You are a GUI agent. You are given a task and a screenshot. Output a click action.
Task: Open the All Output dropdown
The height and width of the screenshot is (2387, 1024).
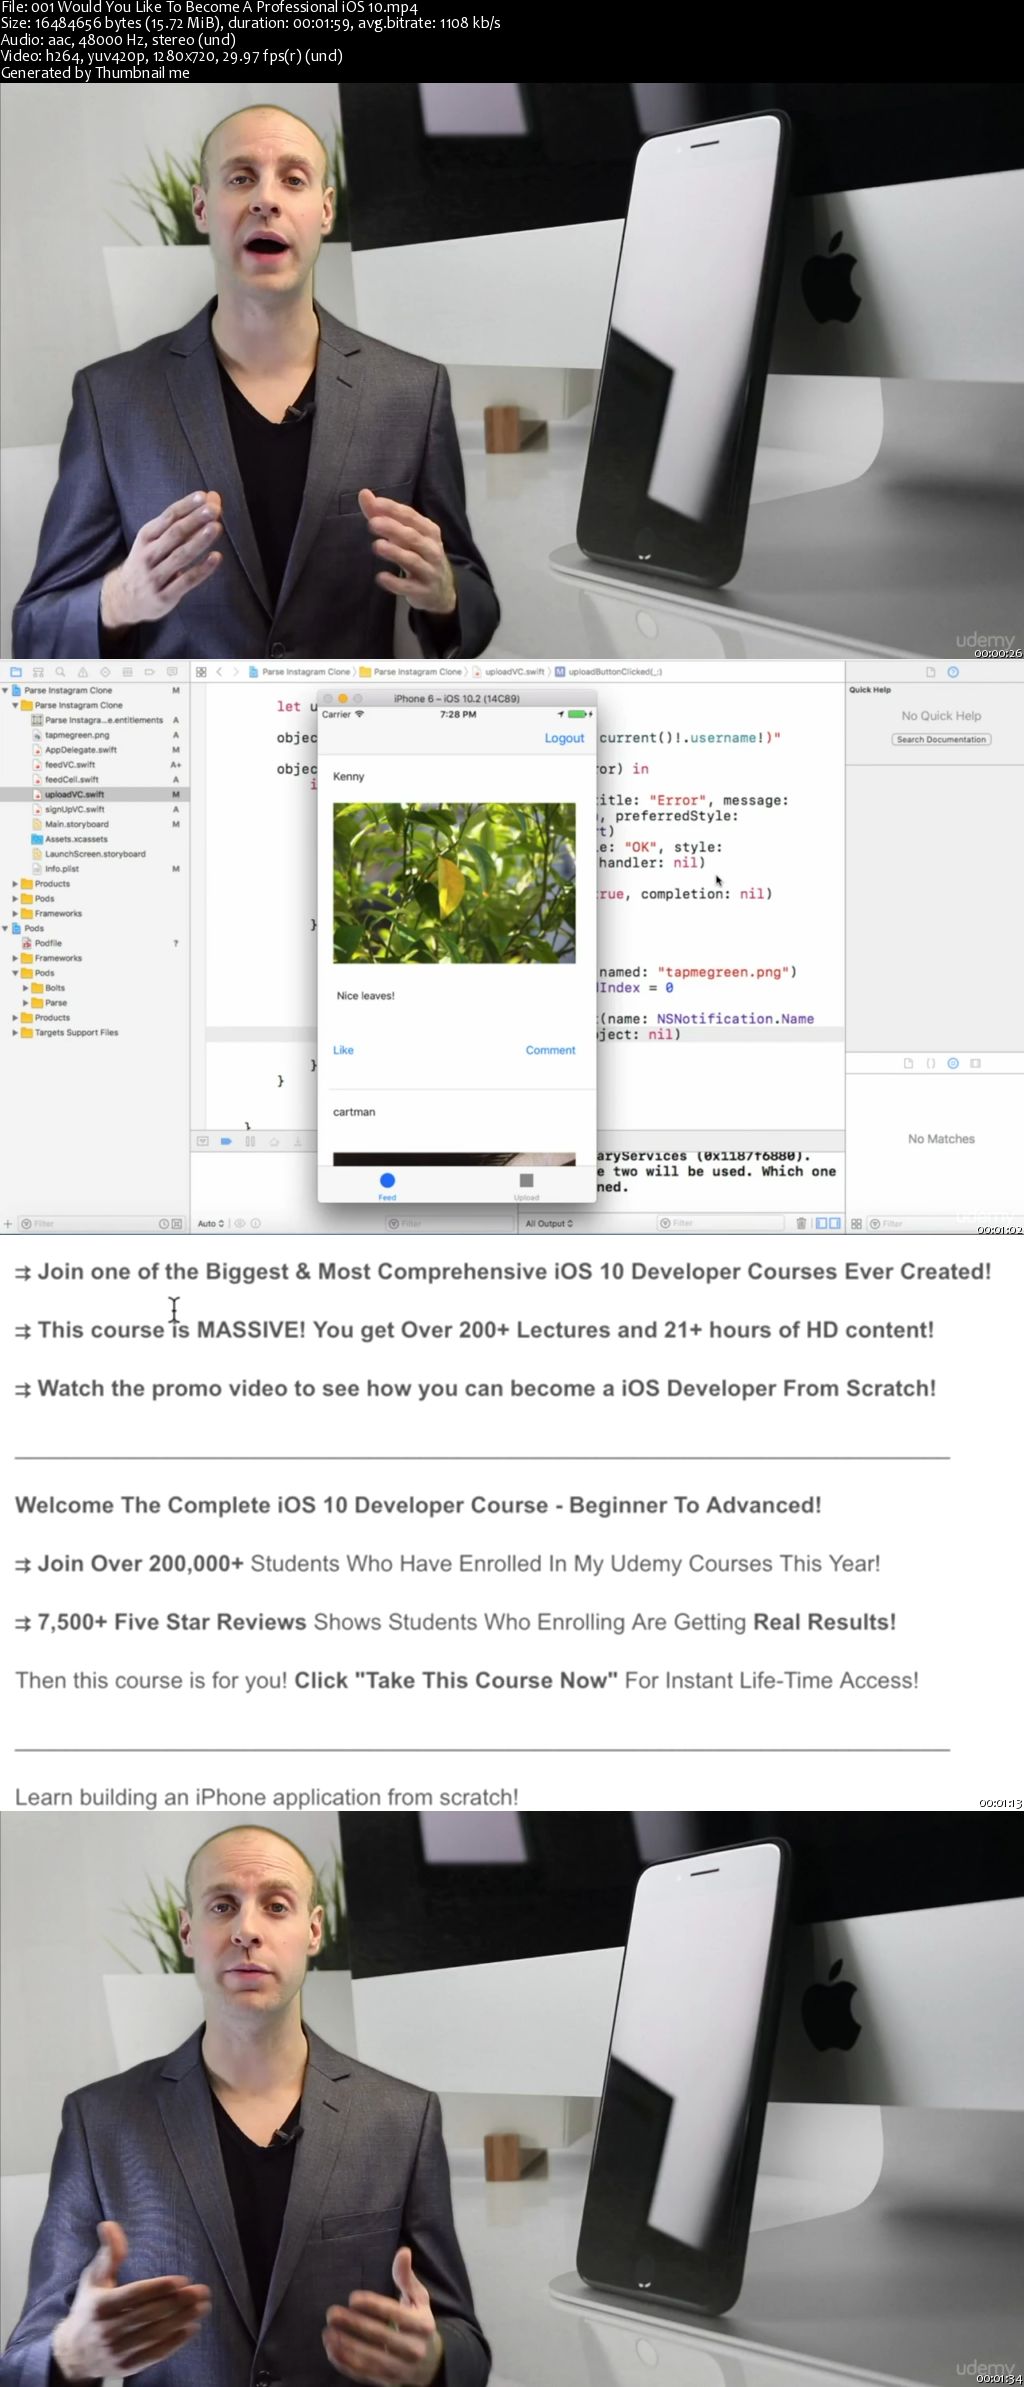pyautogui.click(x=549, y=1223)
